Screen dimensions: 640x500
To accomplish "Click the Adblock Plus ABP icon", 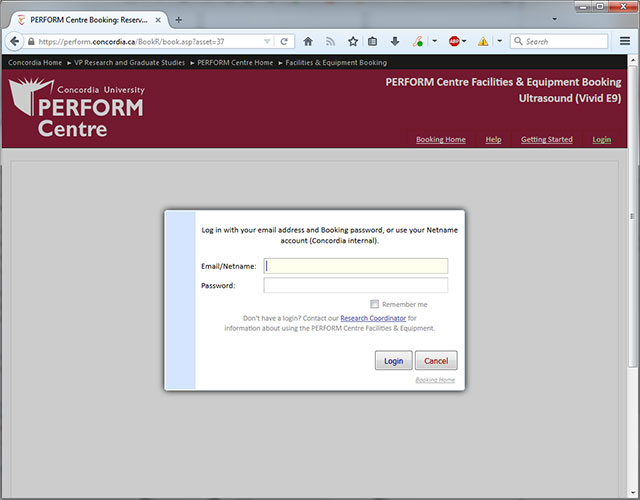I will 454,42.
